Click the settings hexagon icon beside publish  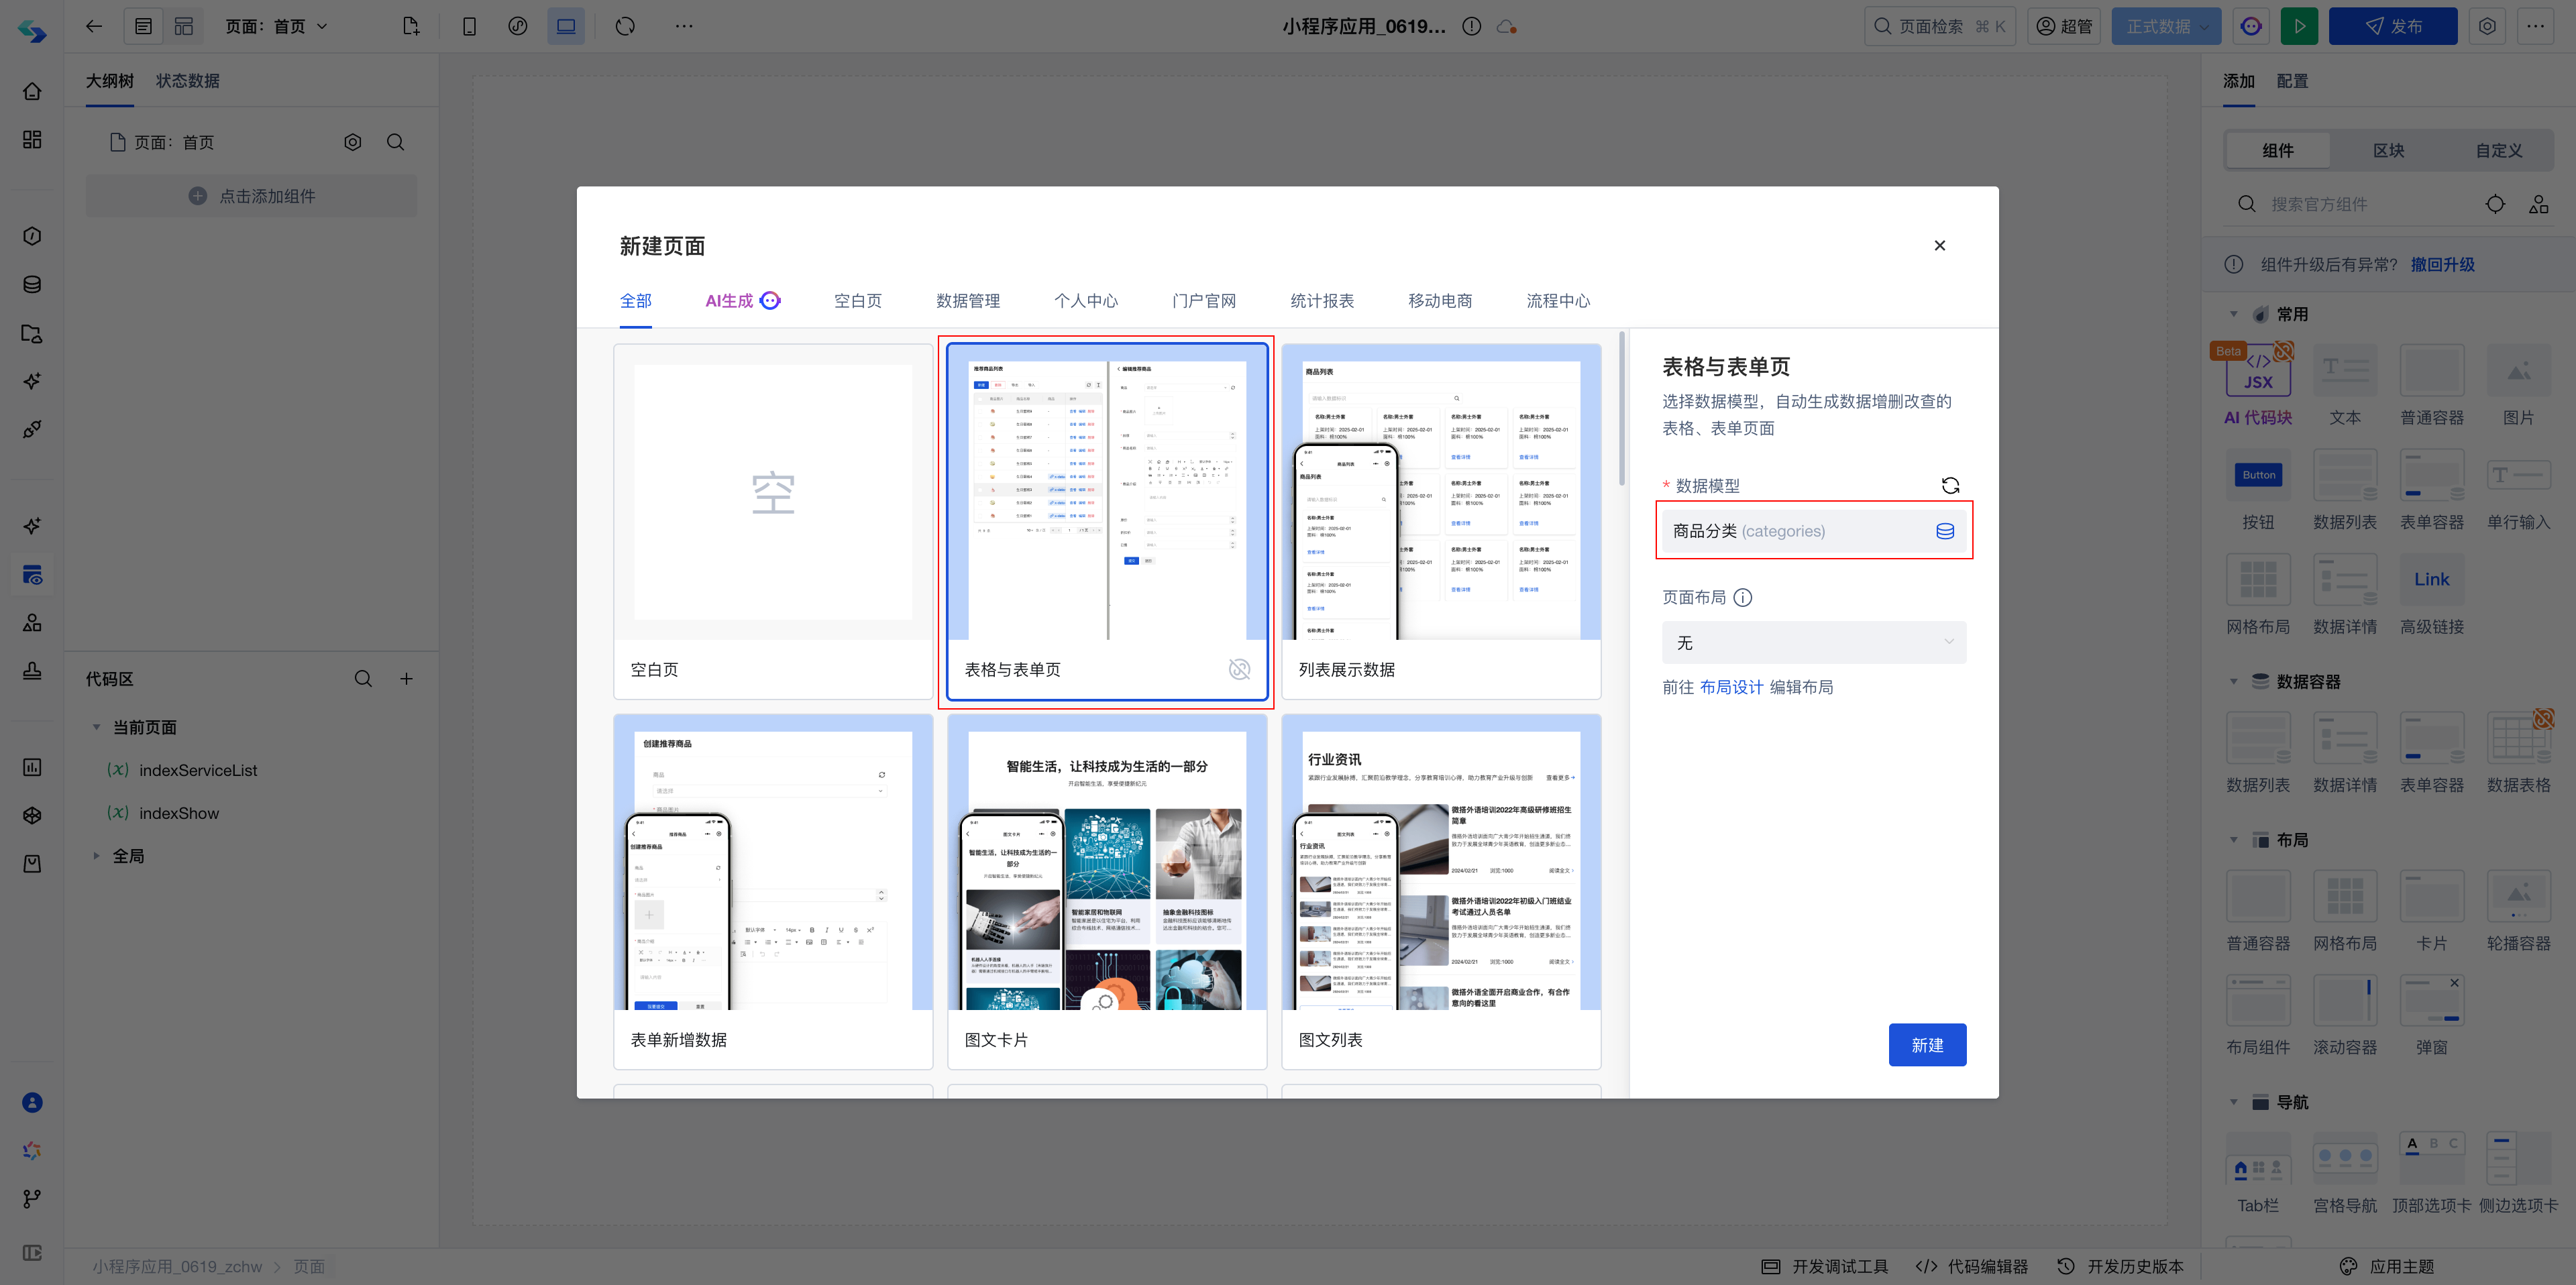click(2487, 27)
